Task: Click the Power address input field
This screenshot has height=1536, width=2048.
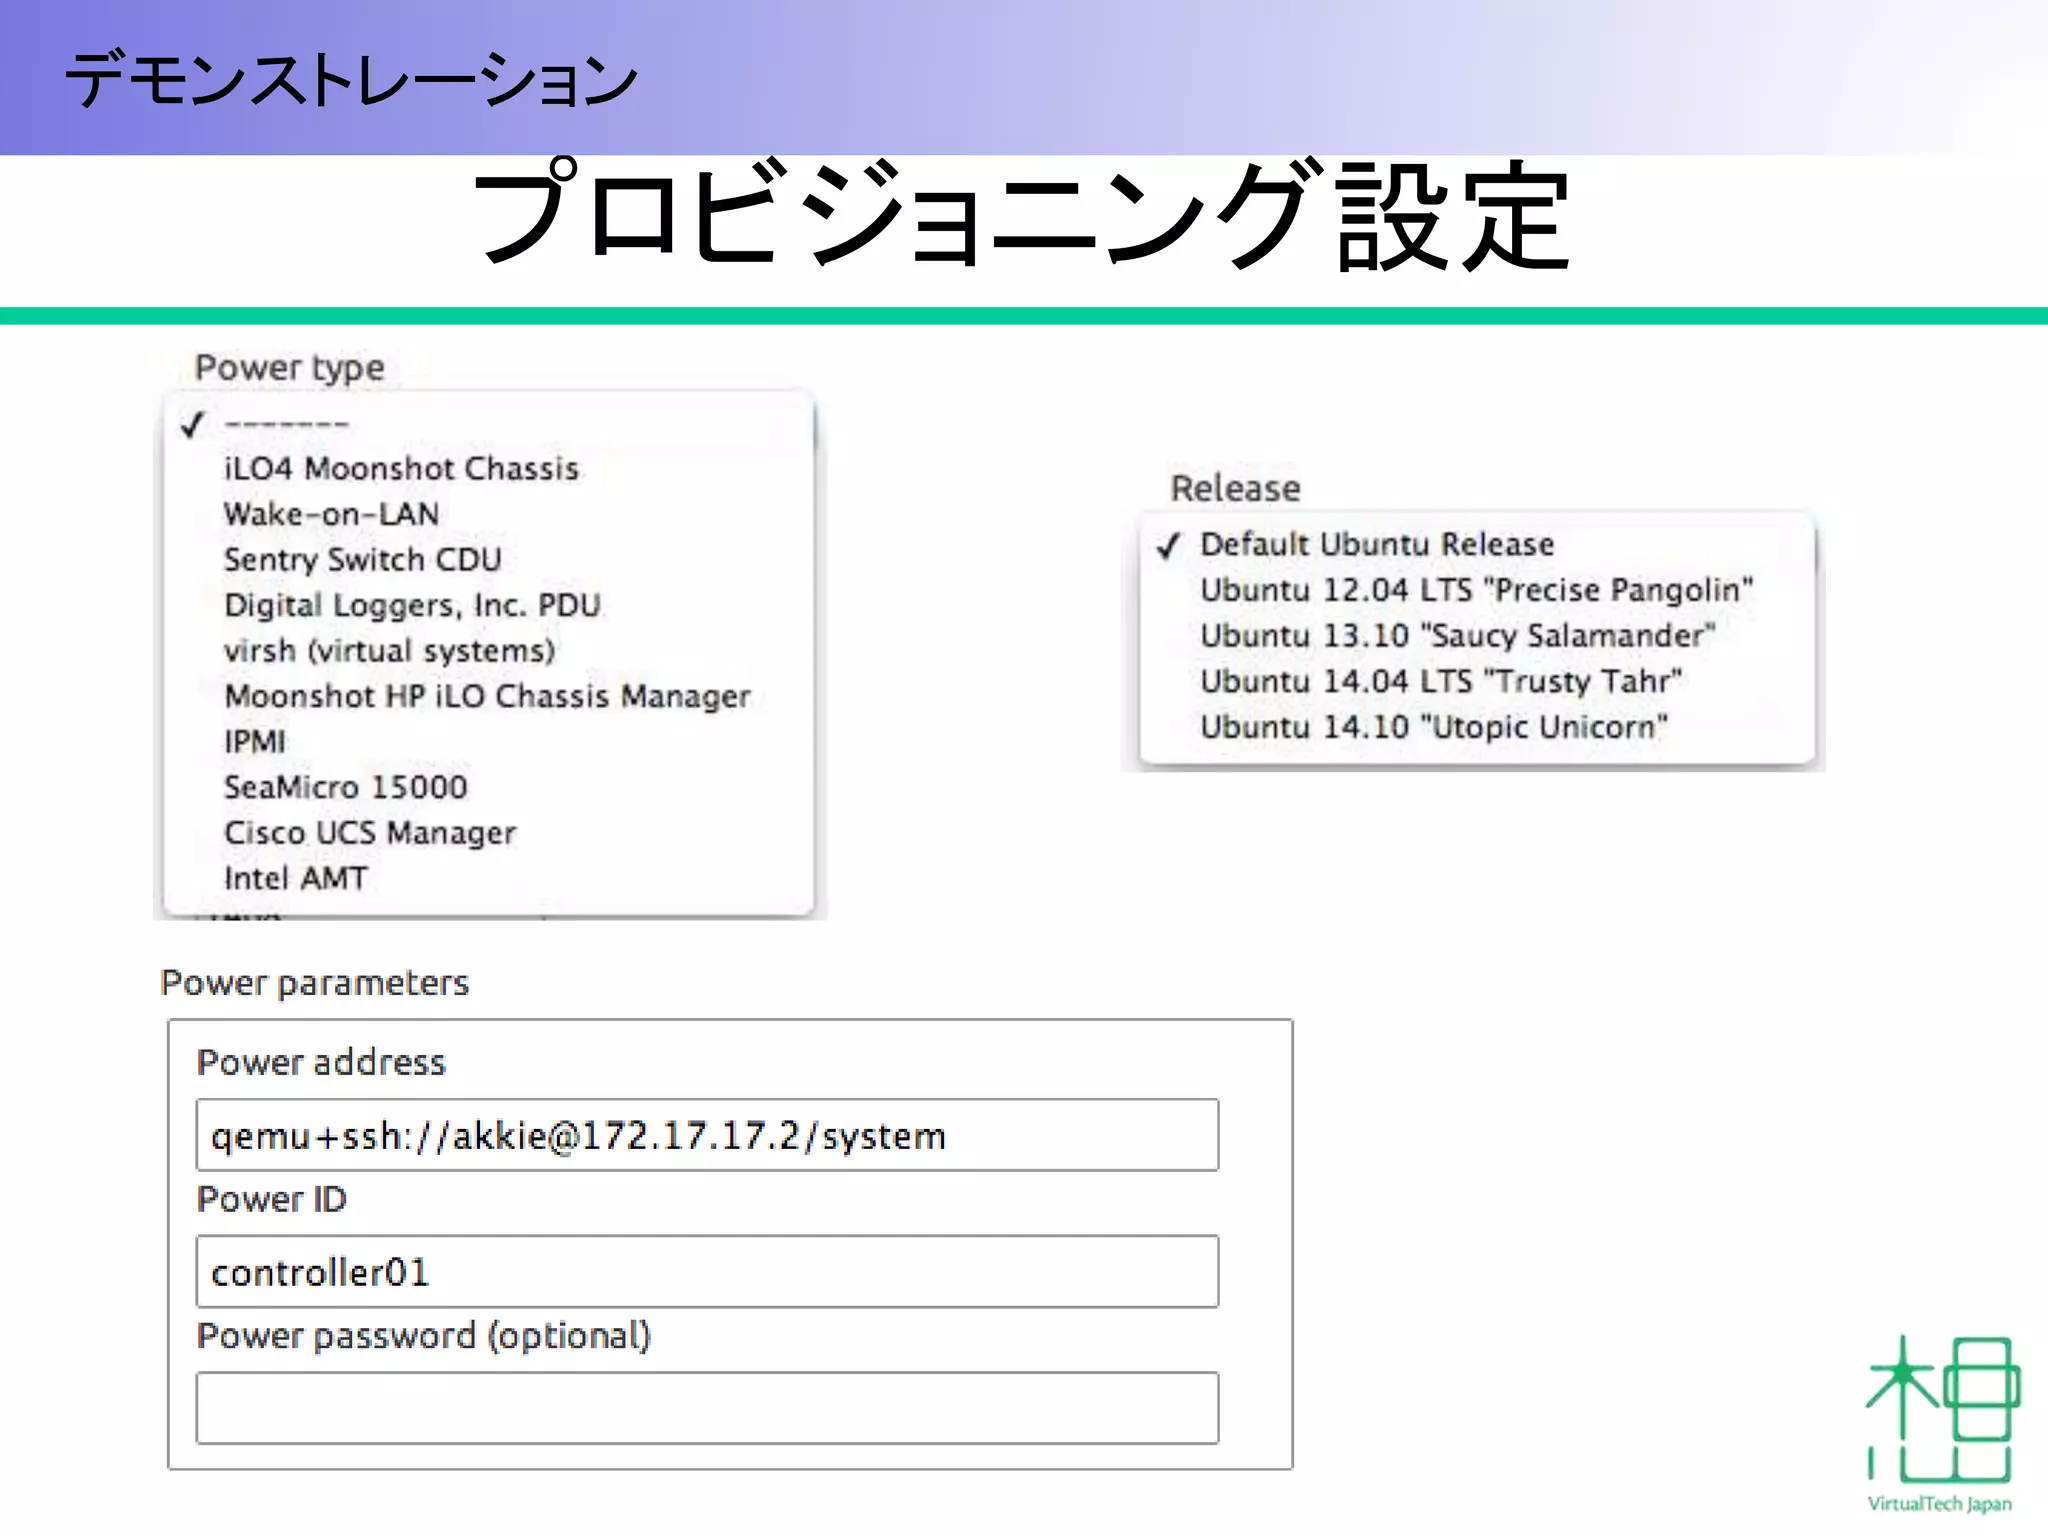Action: click(707, 1135)
